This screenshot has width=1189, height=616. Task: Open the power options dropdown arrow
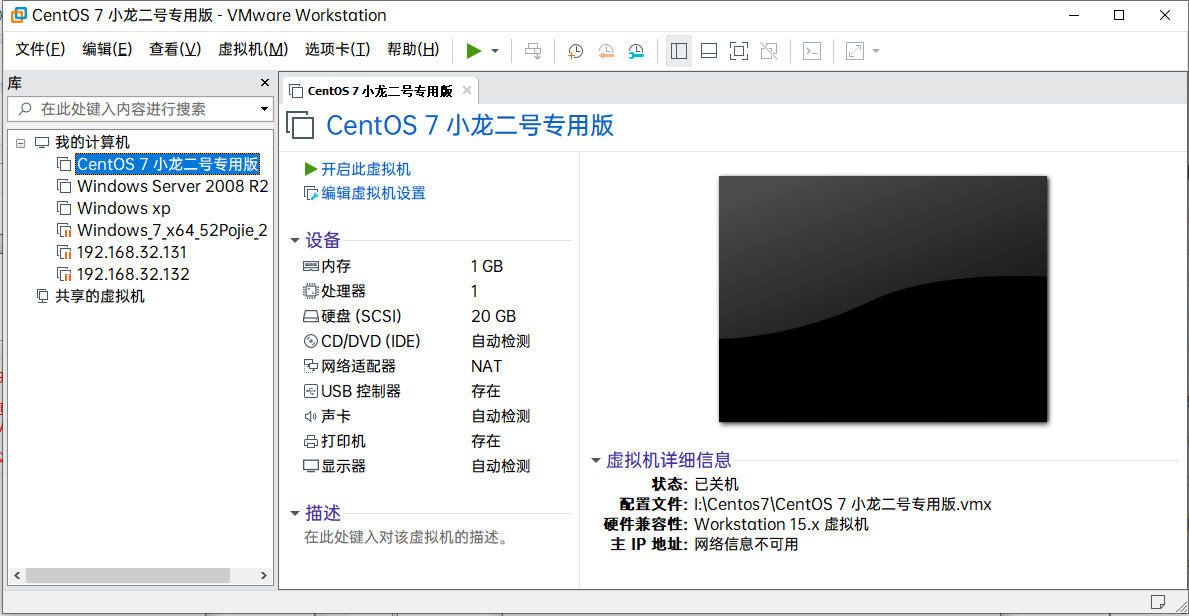click(495, 51)
